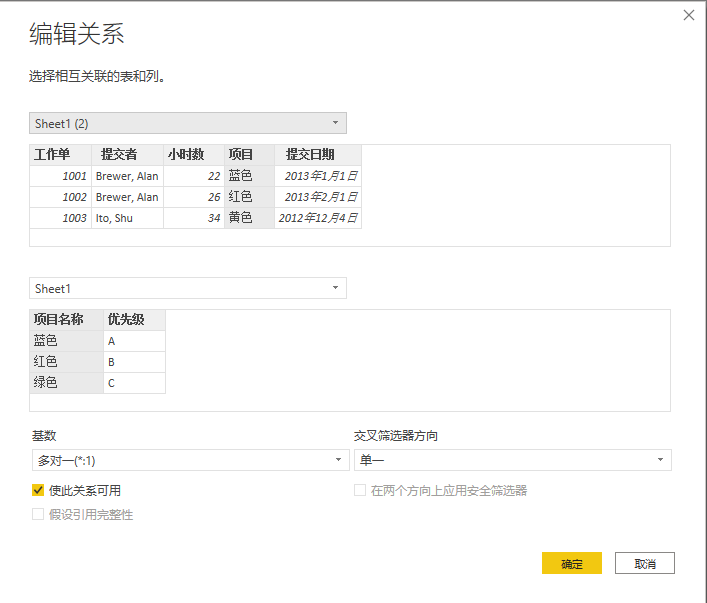Click the 2013年2月1日 date cell

(x=320, y=197)
